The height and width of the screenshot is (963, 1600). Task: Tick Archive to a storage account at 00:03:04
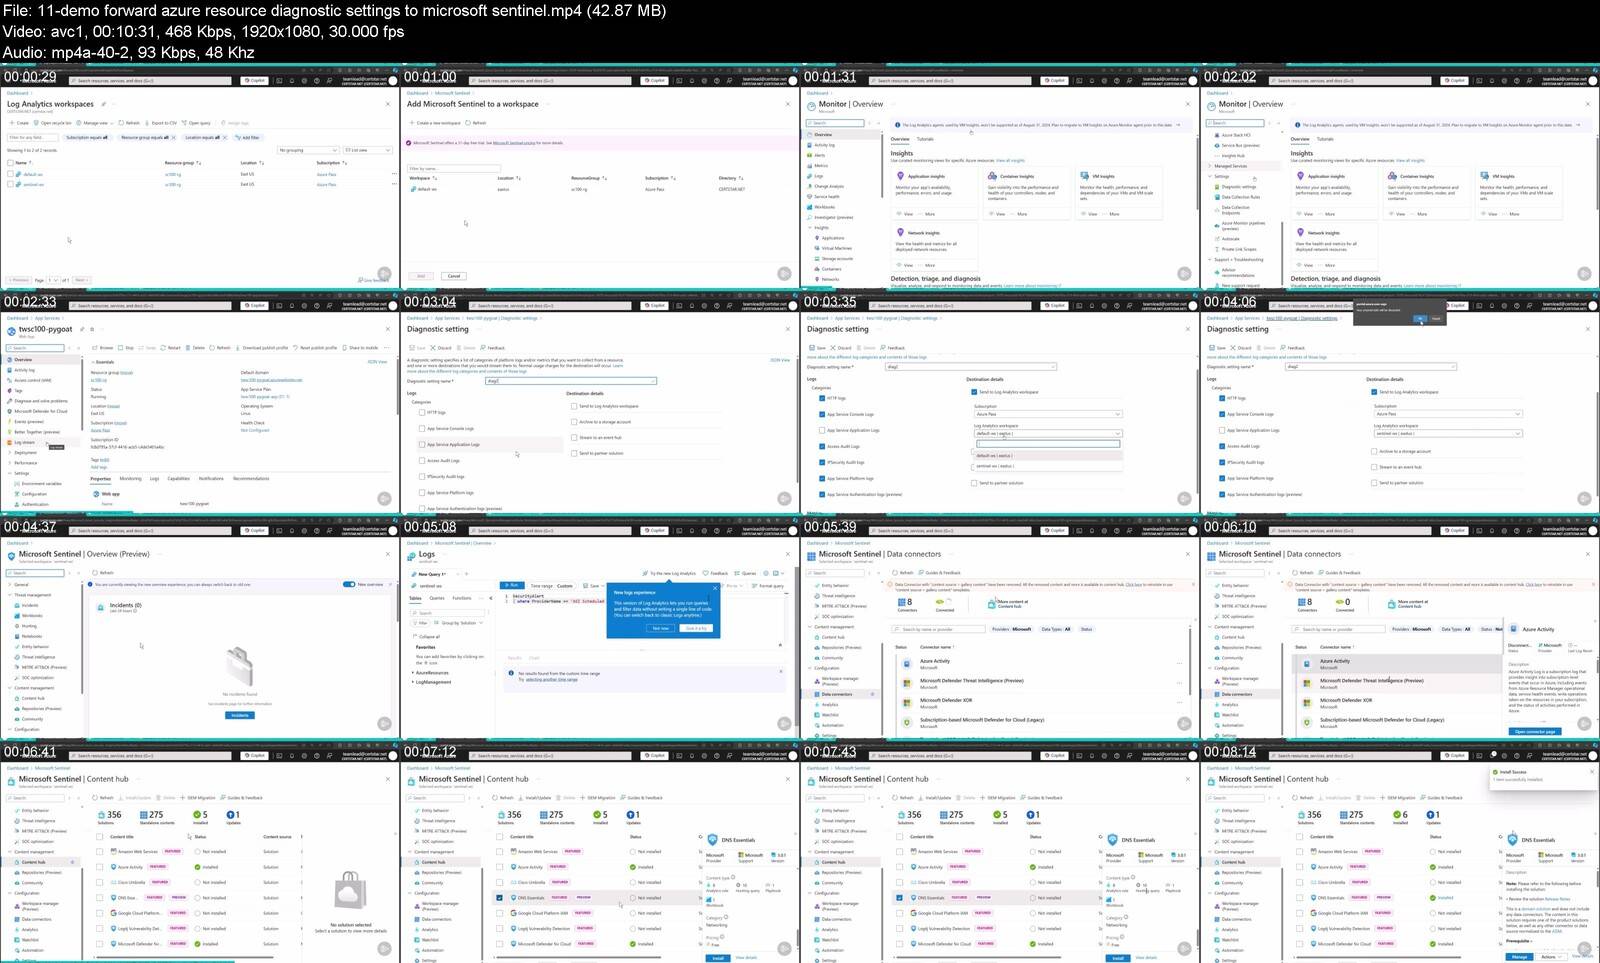pyautogui.click(x=573, y=422)
